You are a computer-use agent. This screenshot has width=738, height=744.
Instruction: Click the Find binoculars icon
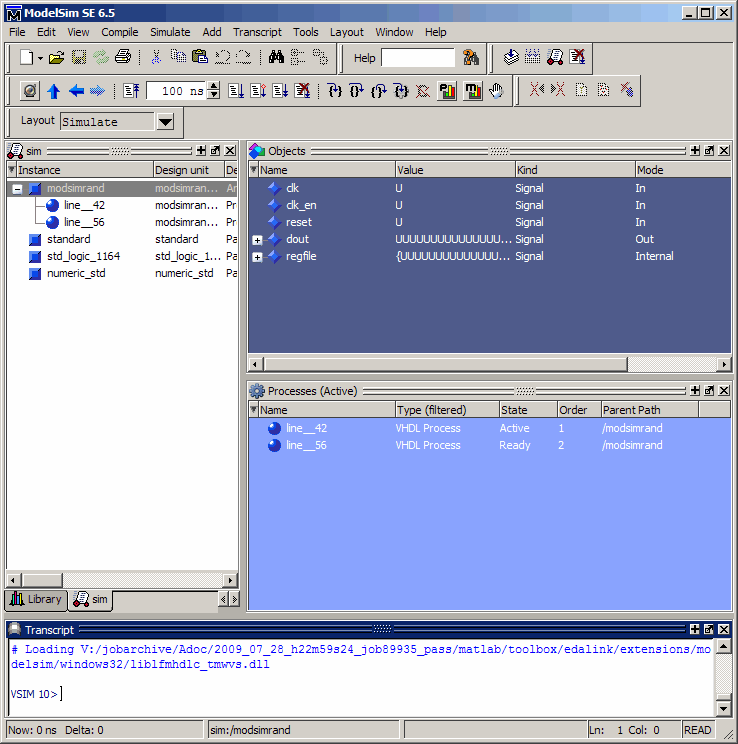coord(276,57)
